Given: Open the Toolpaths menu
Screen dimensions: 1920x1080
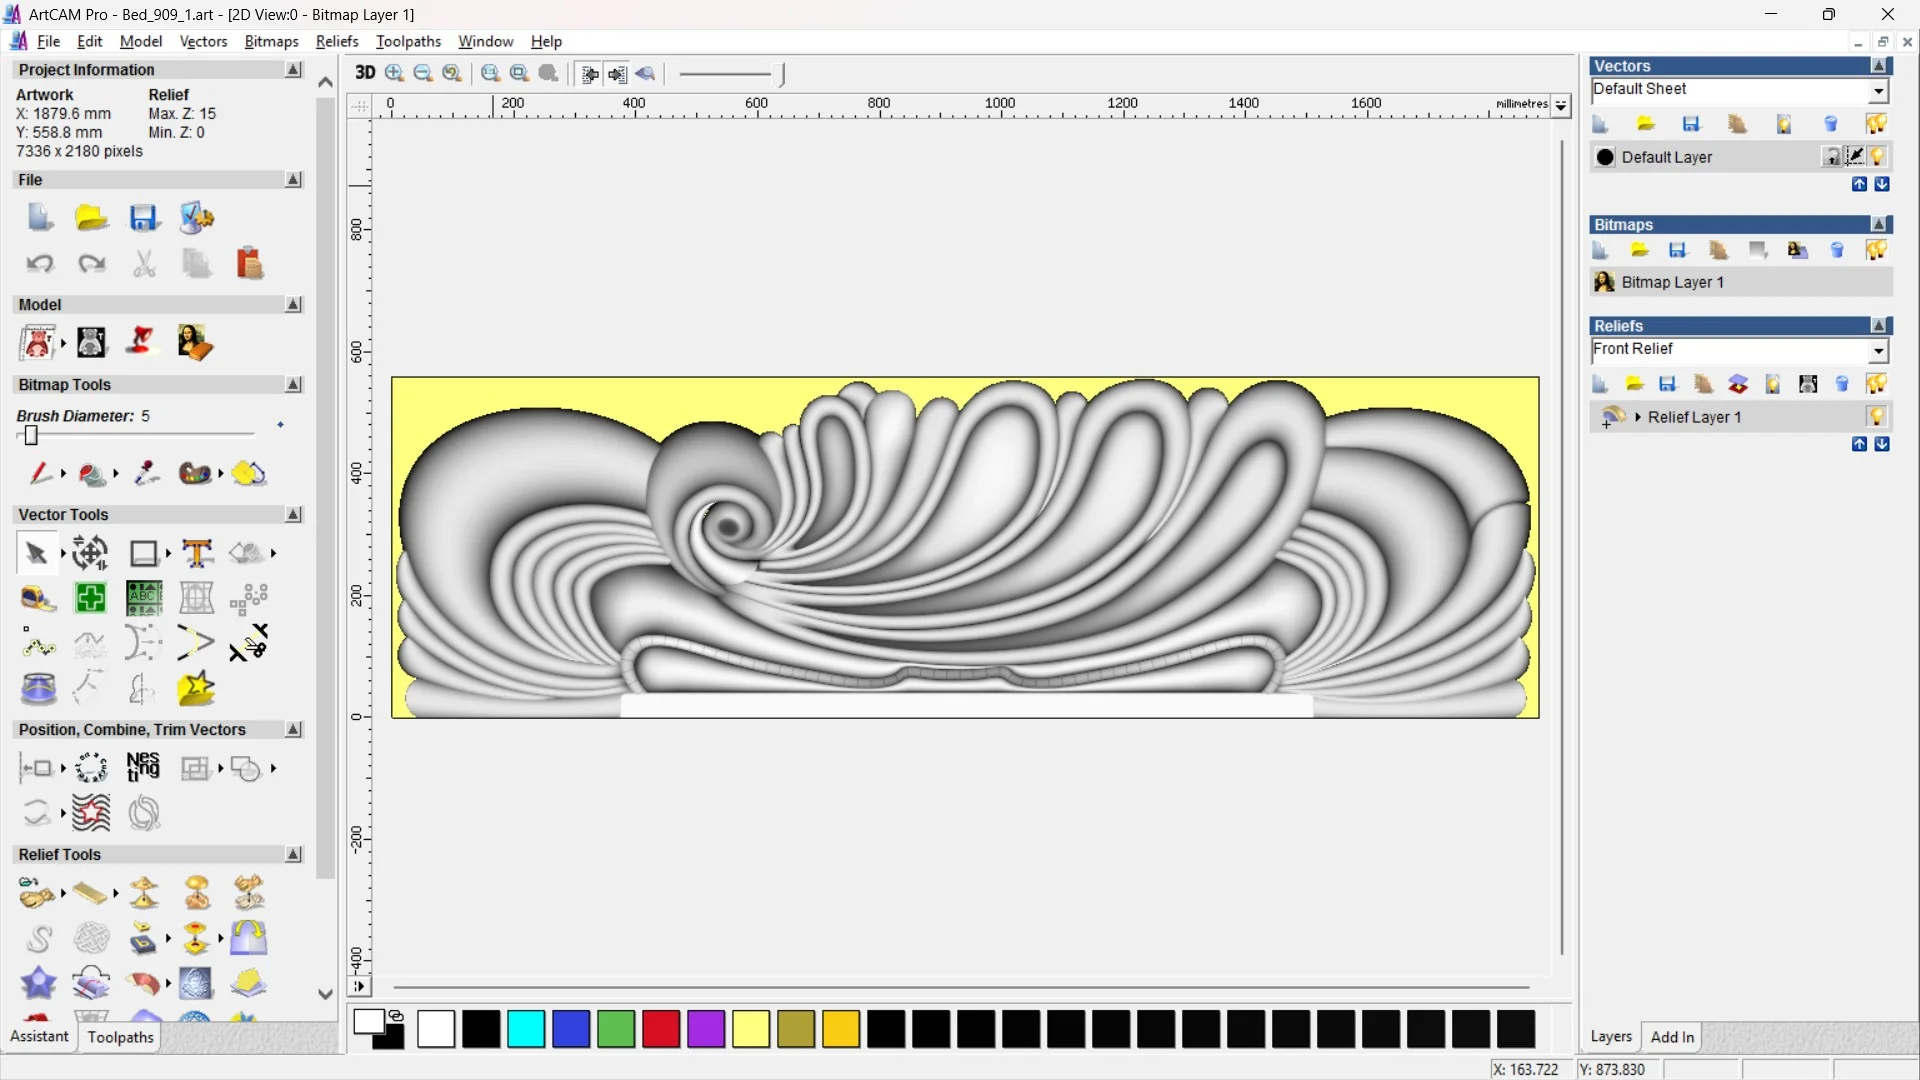Looking at the screenshot, I should tap(408, 41).
